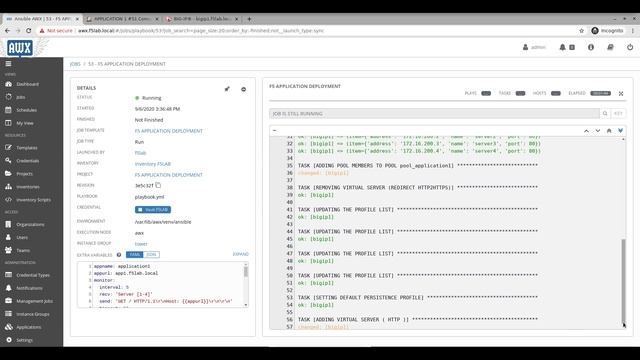Image resolution: width=640 pixels, height=360 pixels.
Task: Click the Applications rocket icon in sidebar
Action: [x=9, y=327]
